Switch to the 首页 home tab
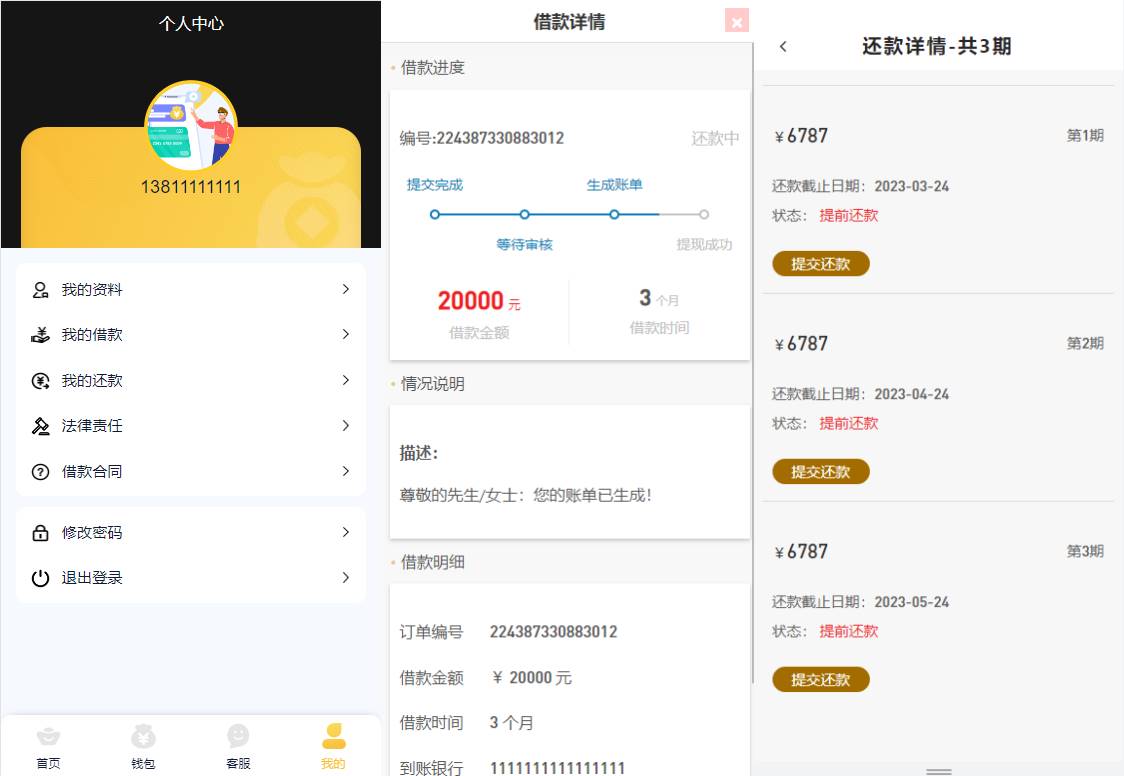 click(x=48, y=746)
